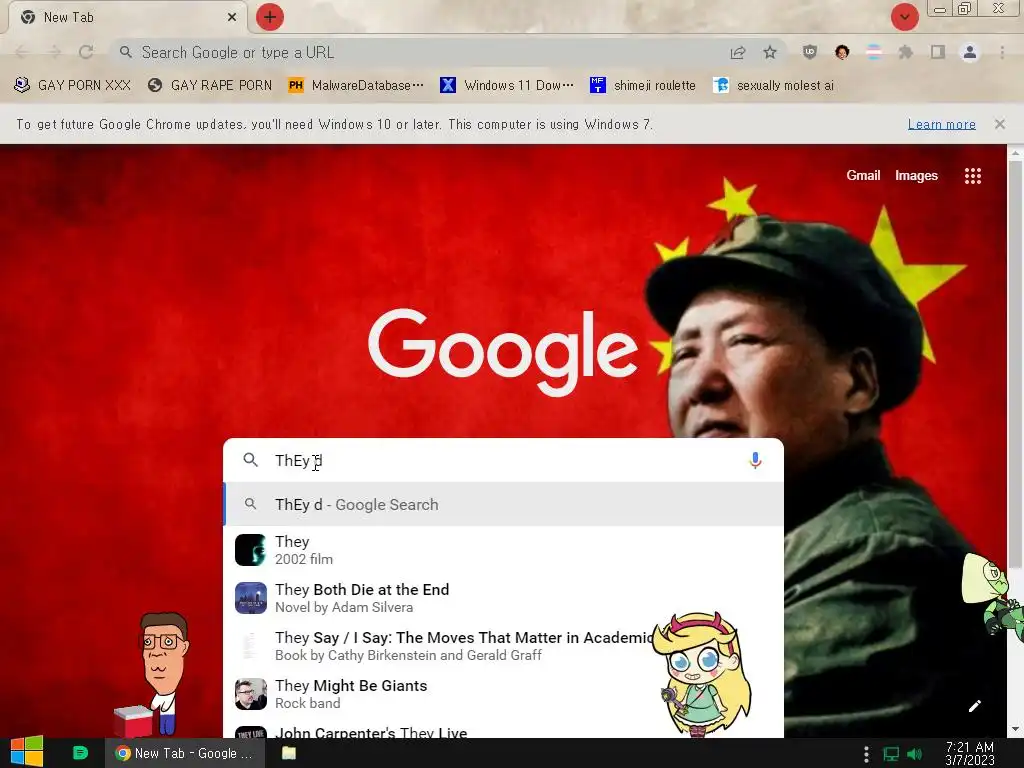Click the magnifier icon in the search box
Screen dimensions: 1024x768
click(x=251, y=460)
